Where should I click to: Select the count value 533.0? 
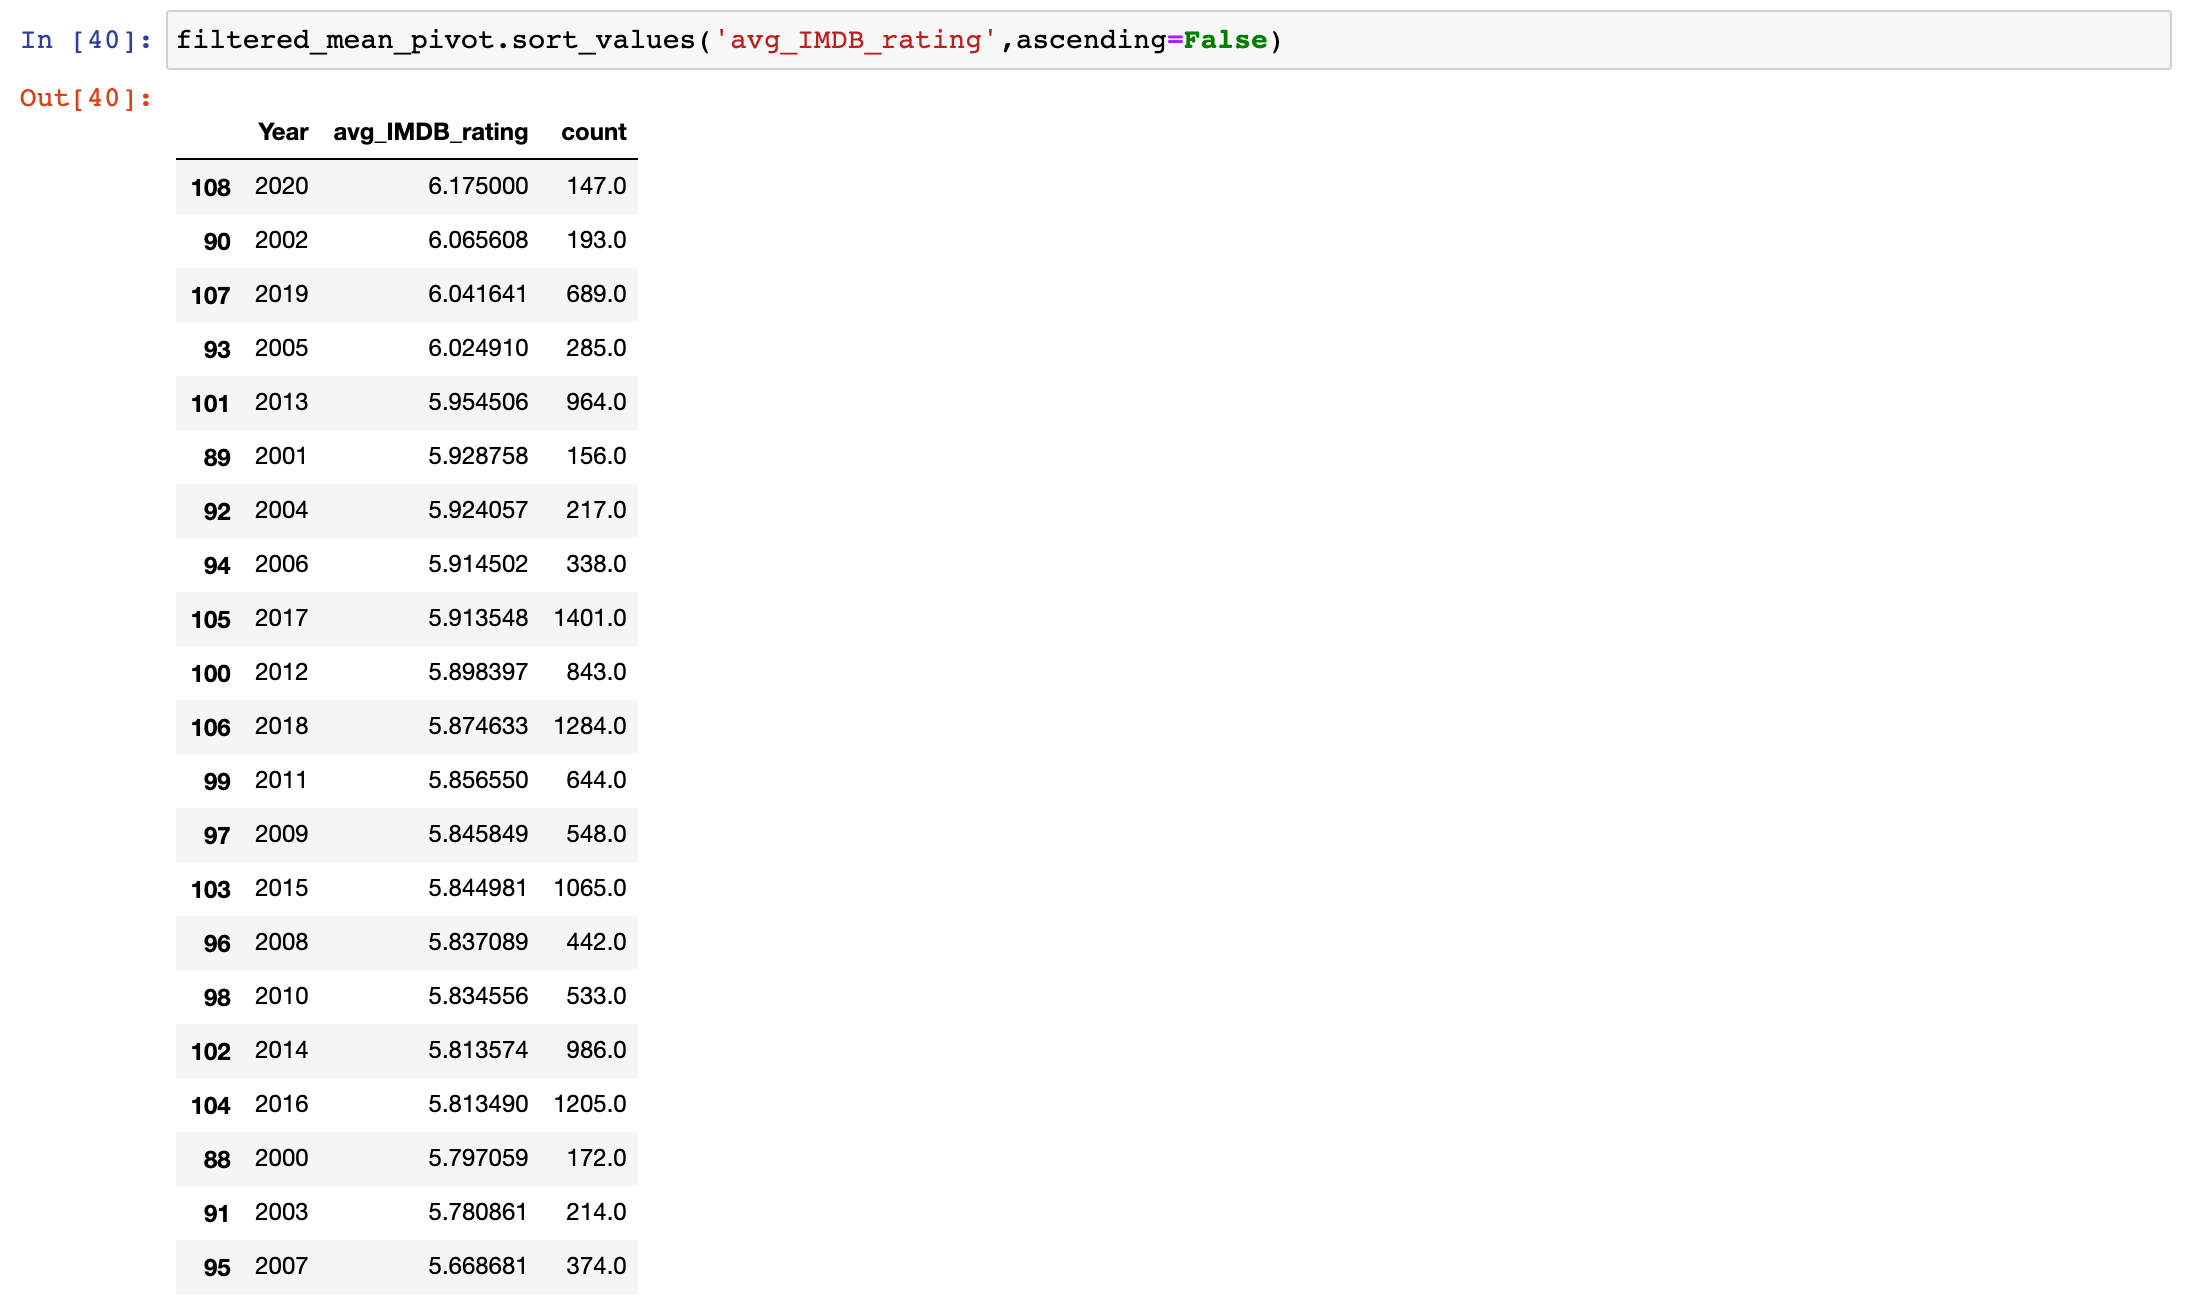[x=596, y=996]
